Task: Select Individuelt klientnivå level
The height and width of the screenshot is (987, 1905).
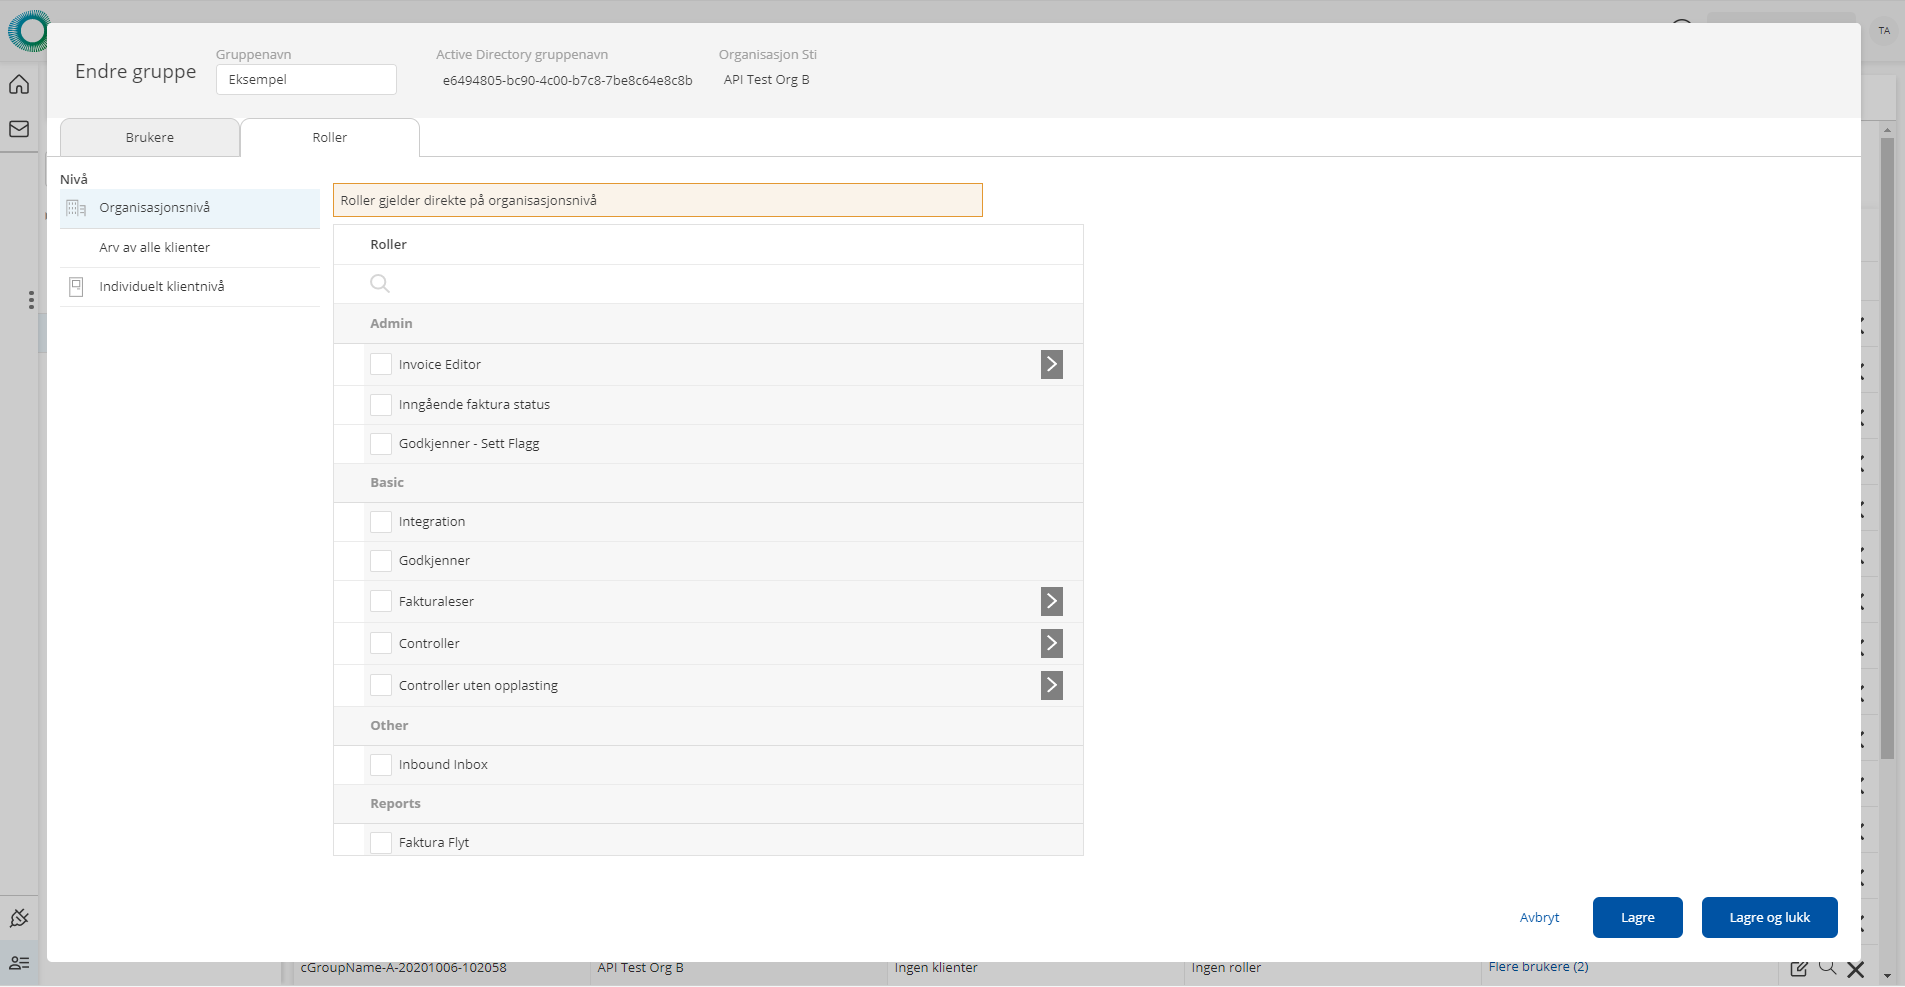Action: (162, 287)
